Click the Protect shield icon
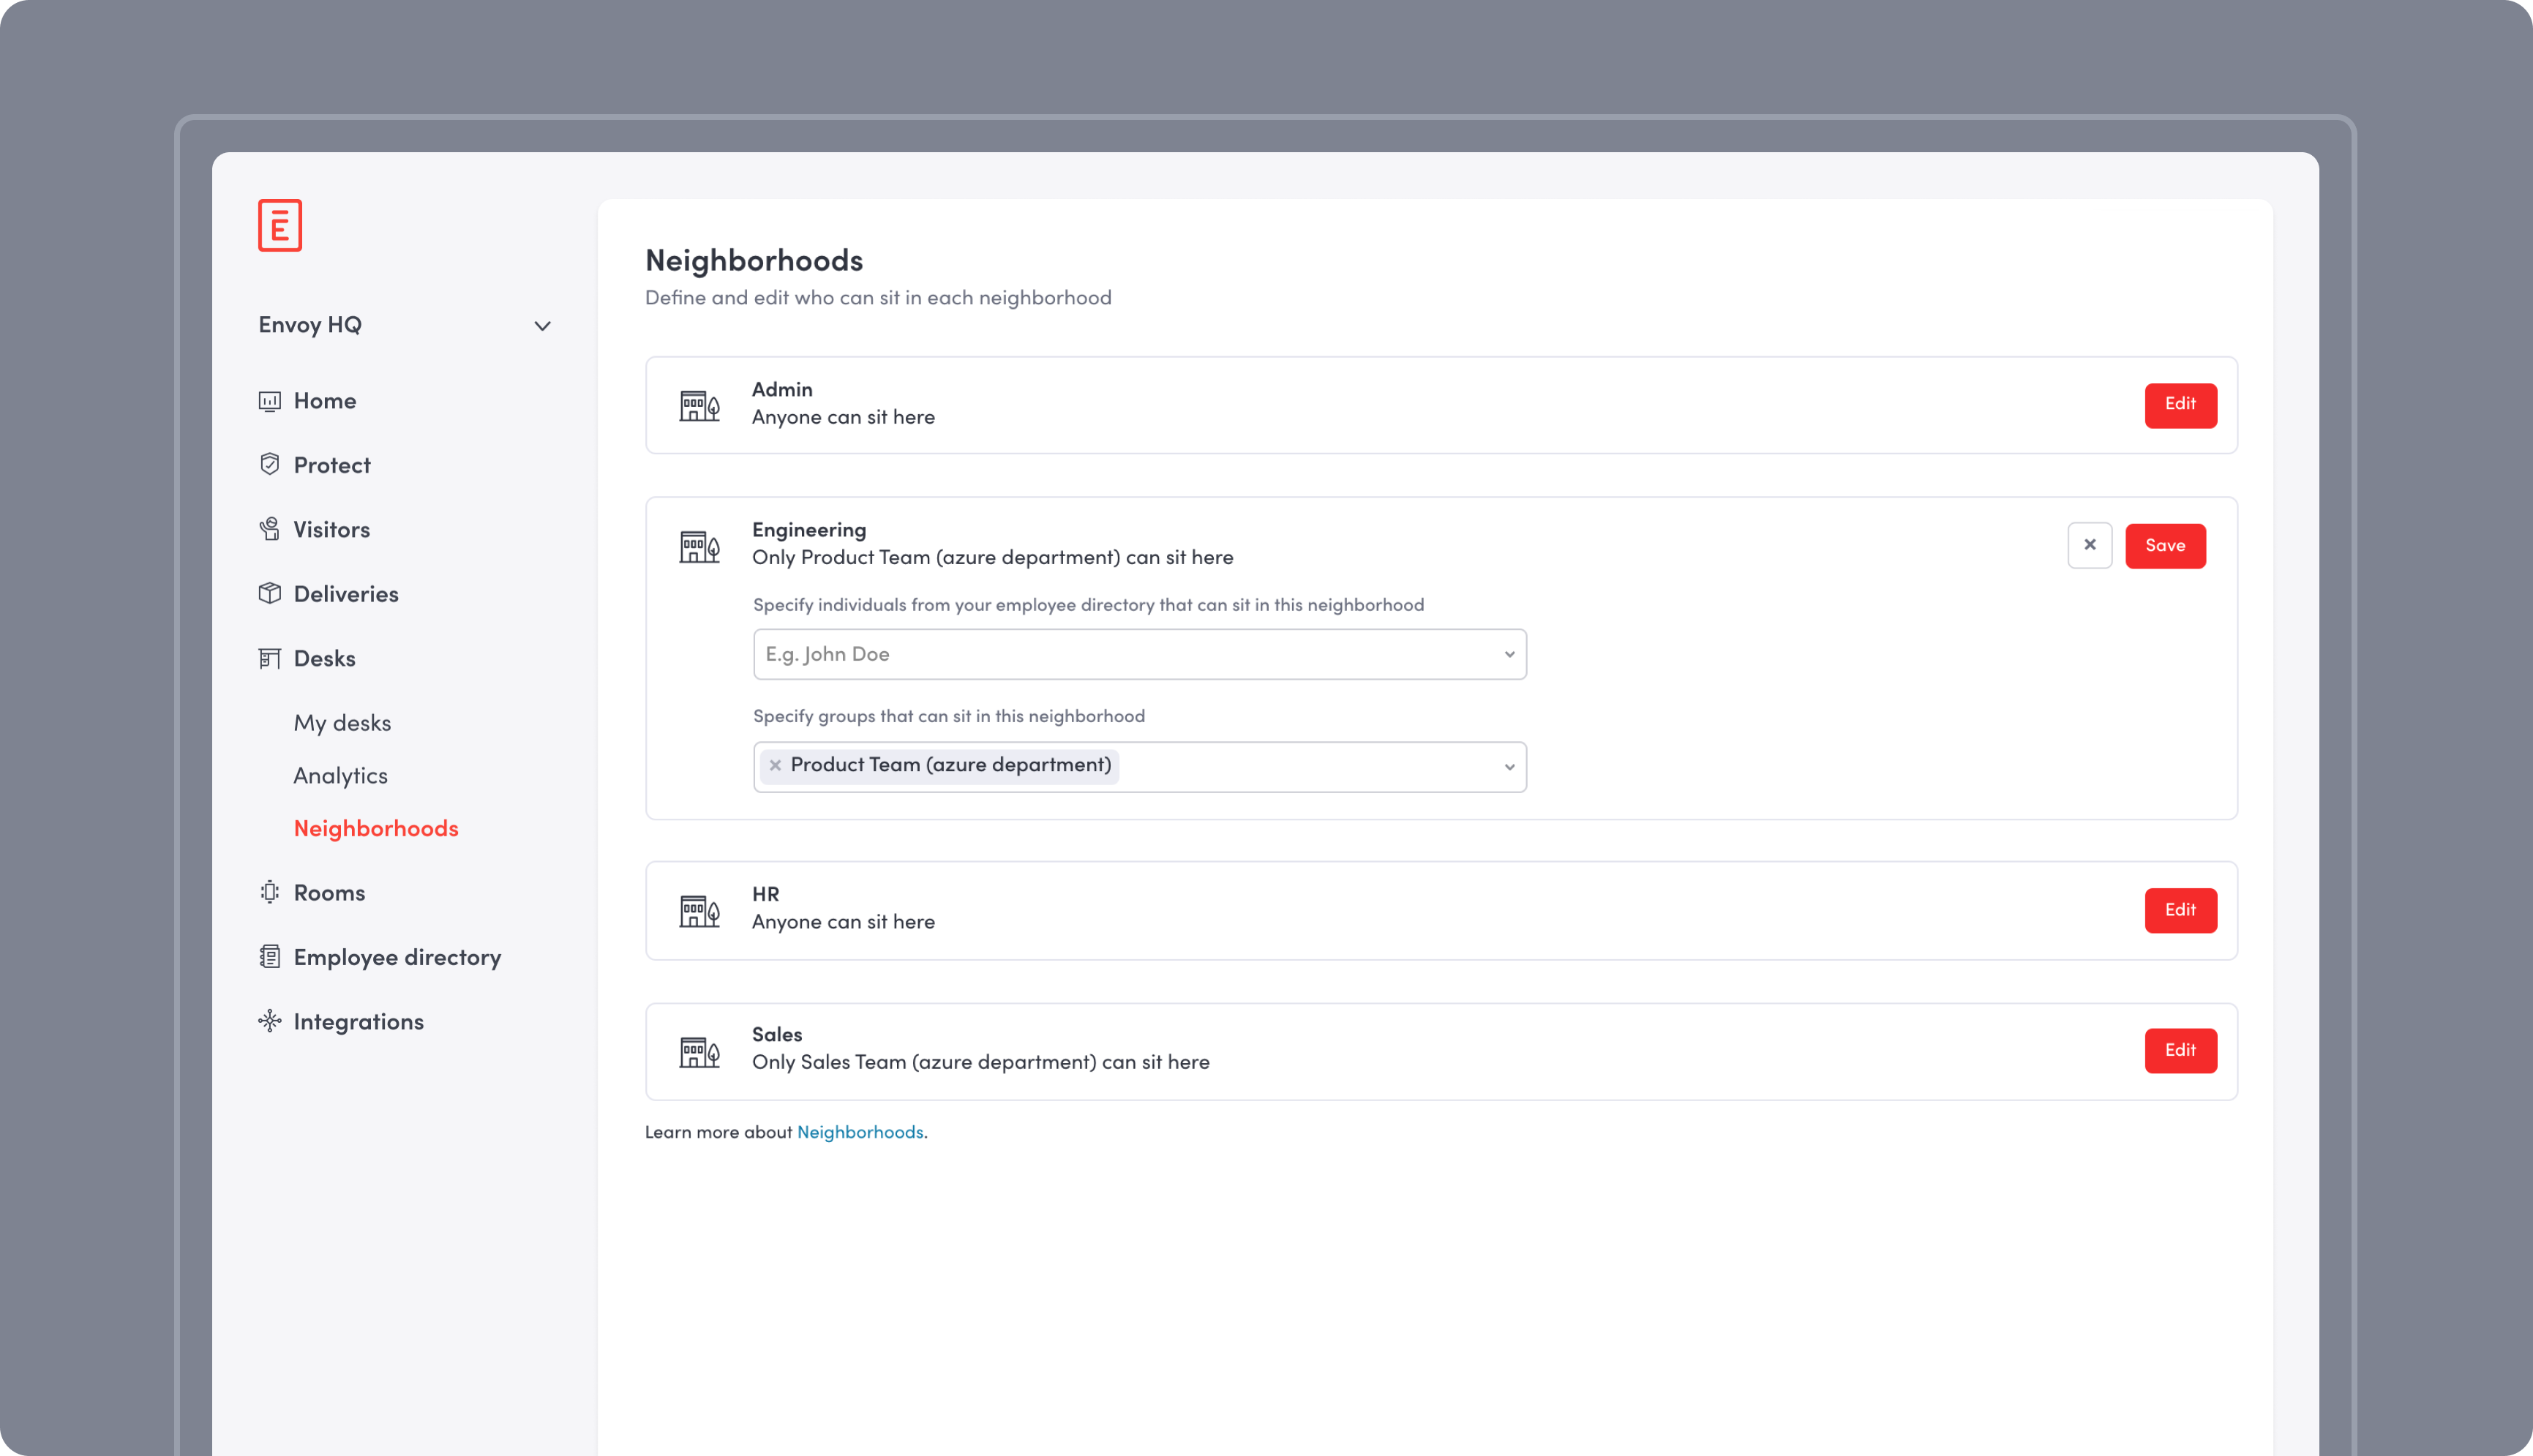 point(269,465)
